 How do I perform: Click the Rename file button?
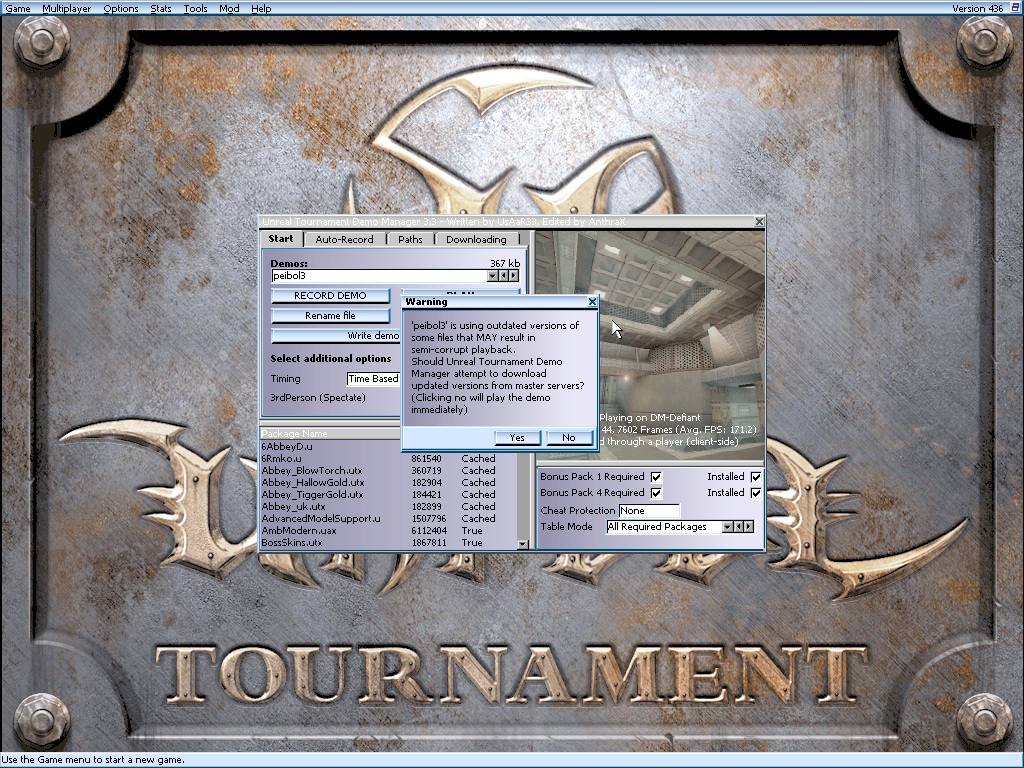click(330, 316)
